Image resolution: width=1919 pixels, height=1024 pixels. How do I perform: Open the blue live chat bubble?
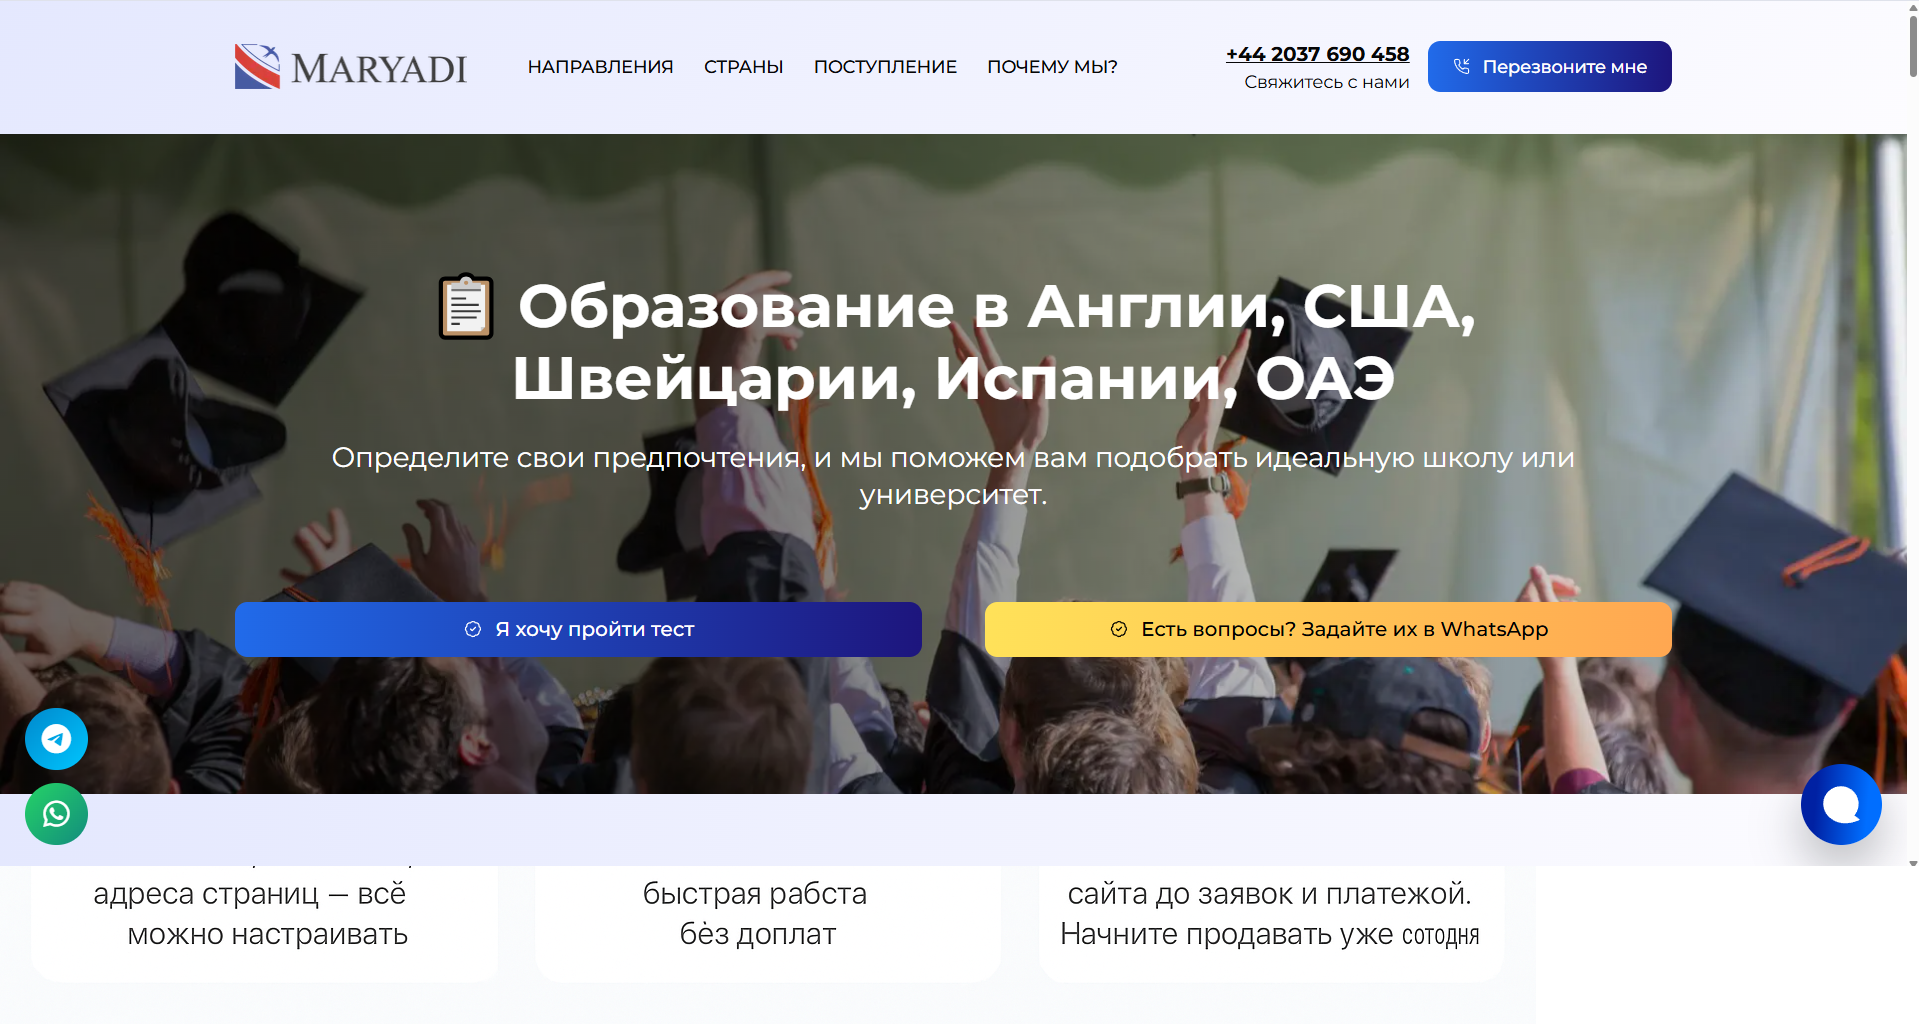point(1841,804)
